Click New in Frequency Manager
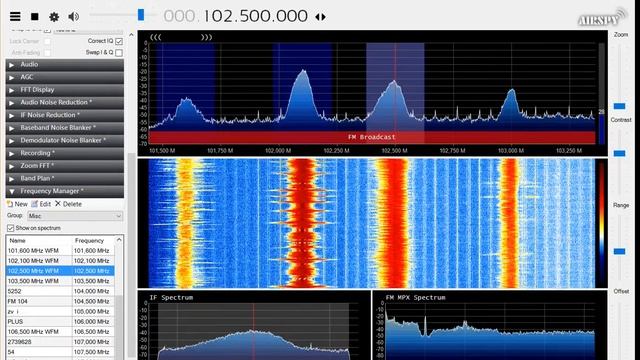 (17, 204)
